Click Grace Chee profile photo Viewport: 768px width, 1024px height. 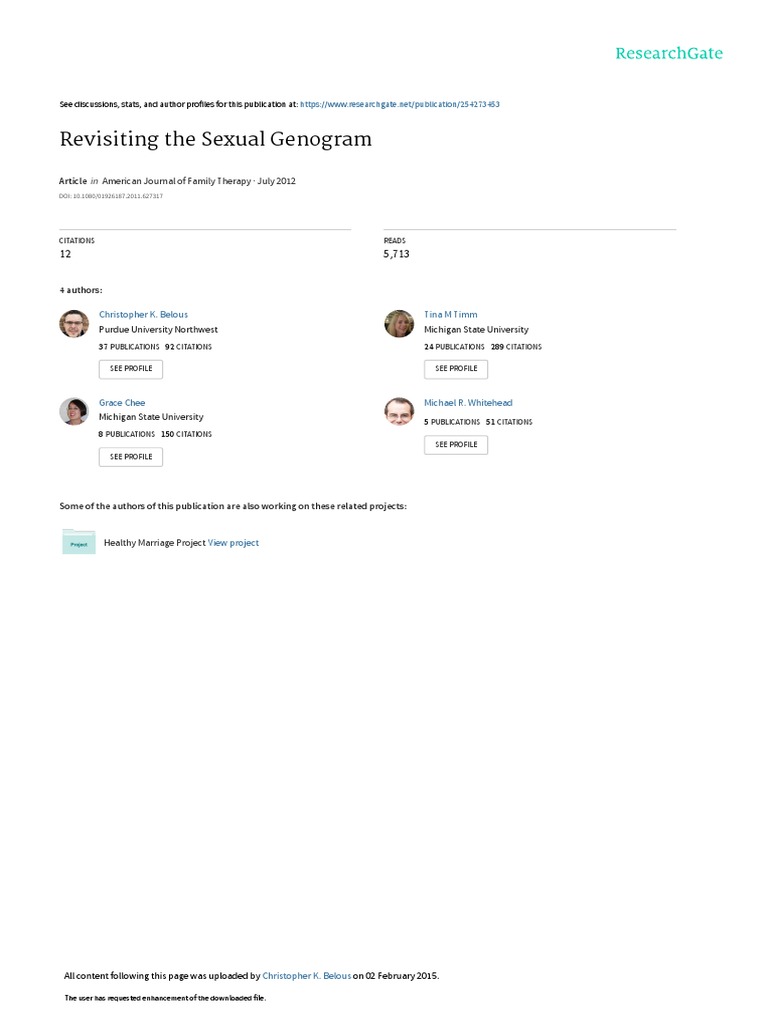74,411
